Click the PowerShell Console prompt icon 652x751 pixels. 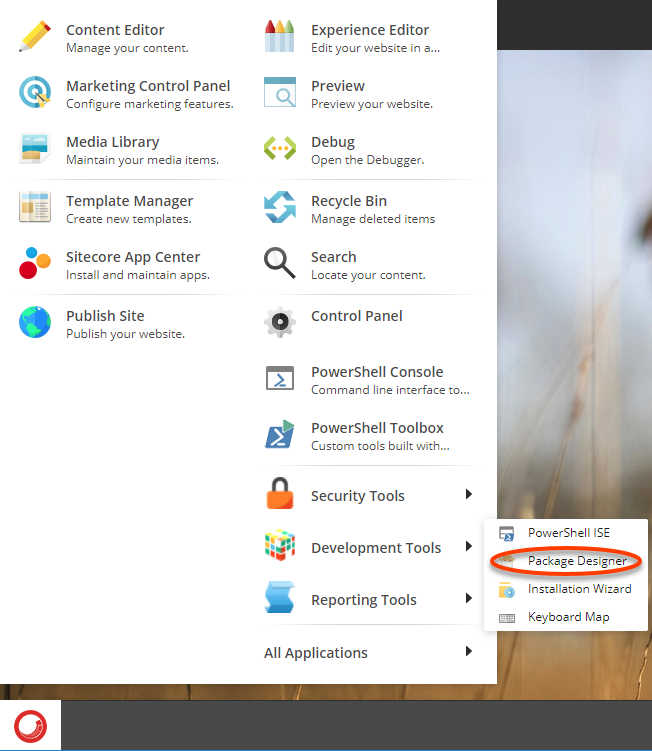[x=280, y=378]
